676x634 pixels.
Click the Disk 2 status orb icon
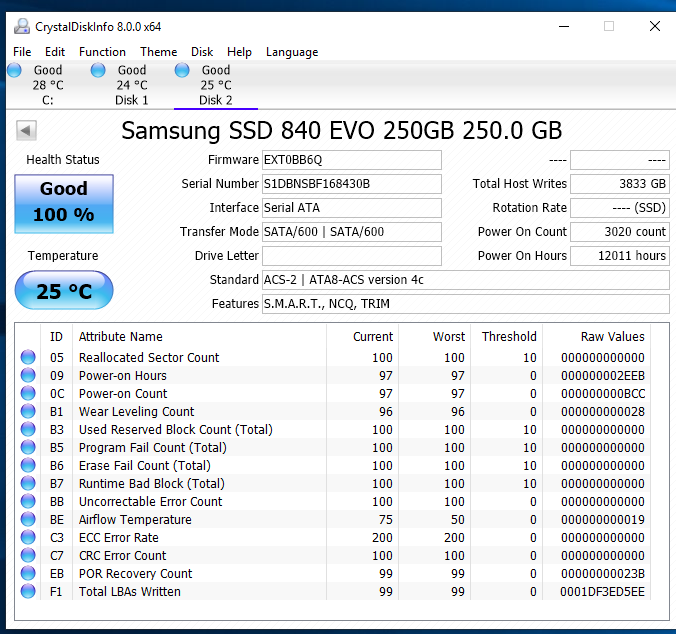182,70
